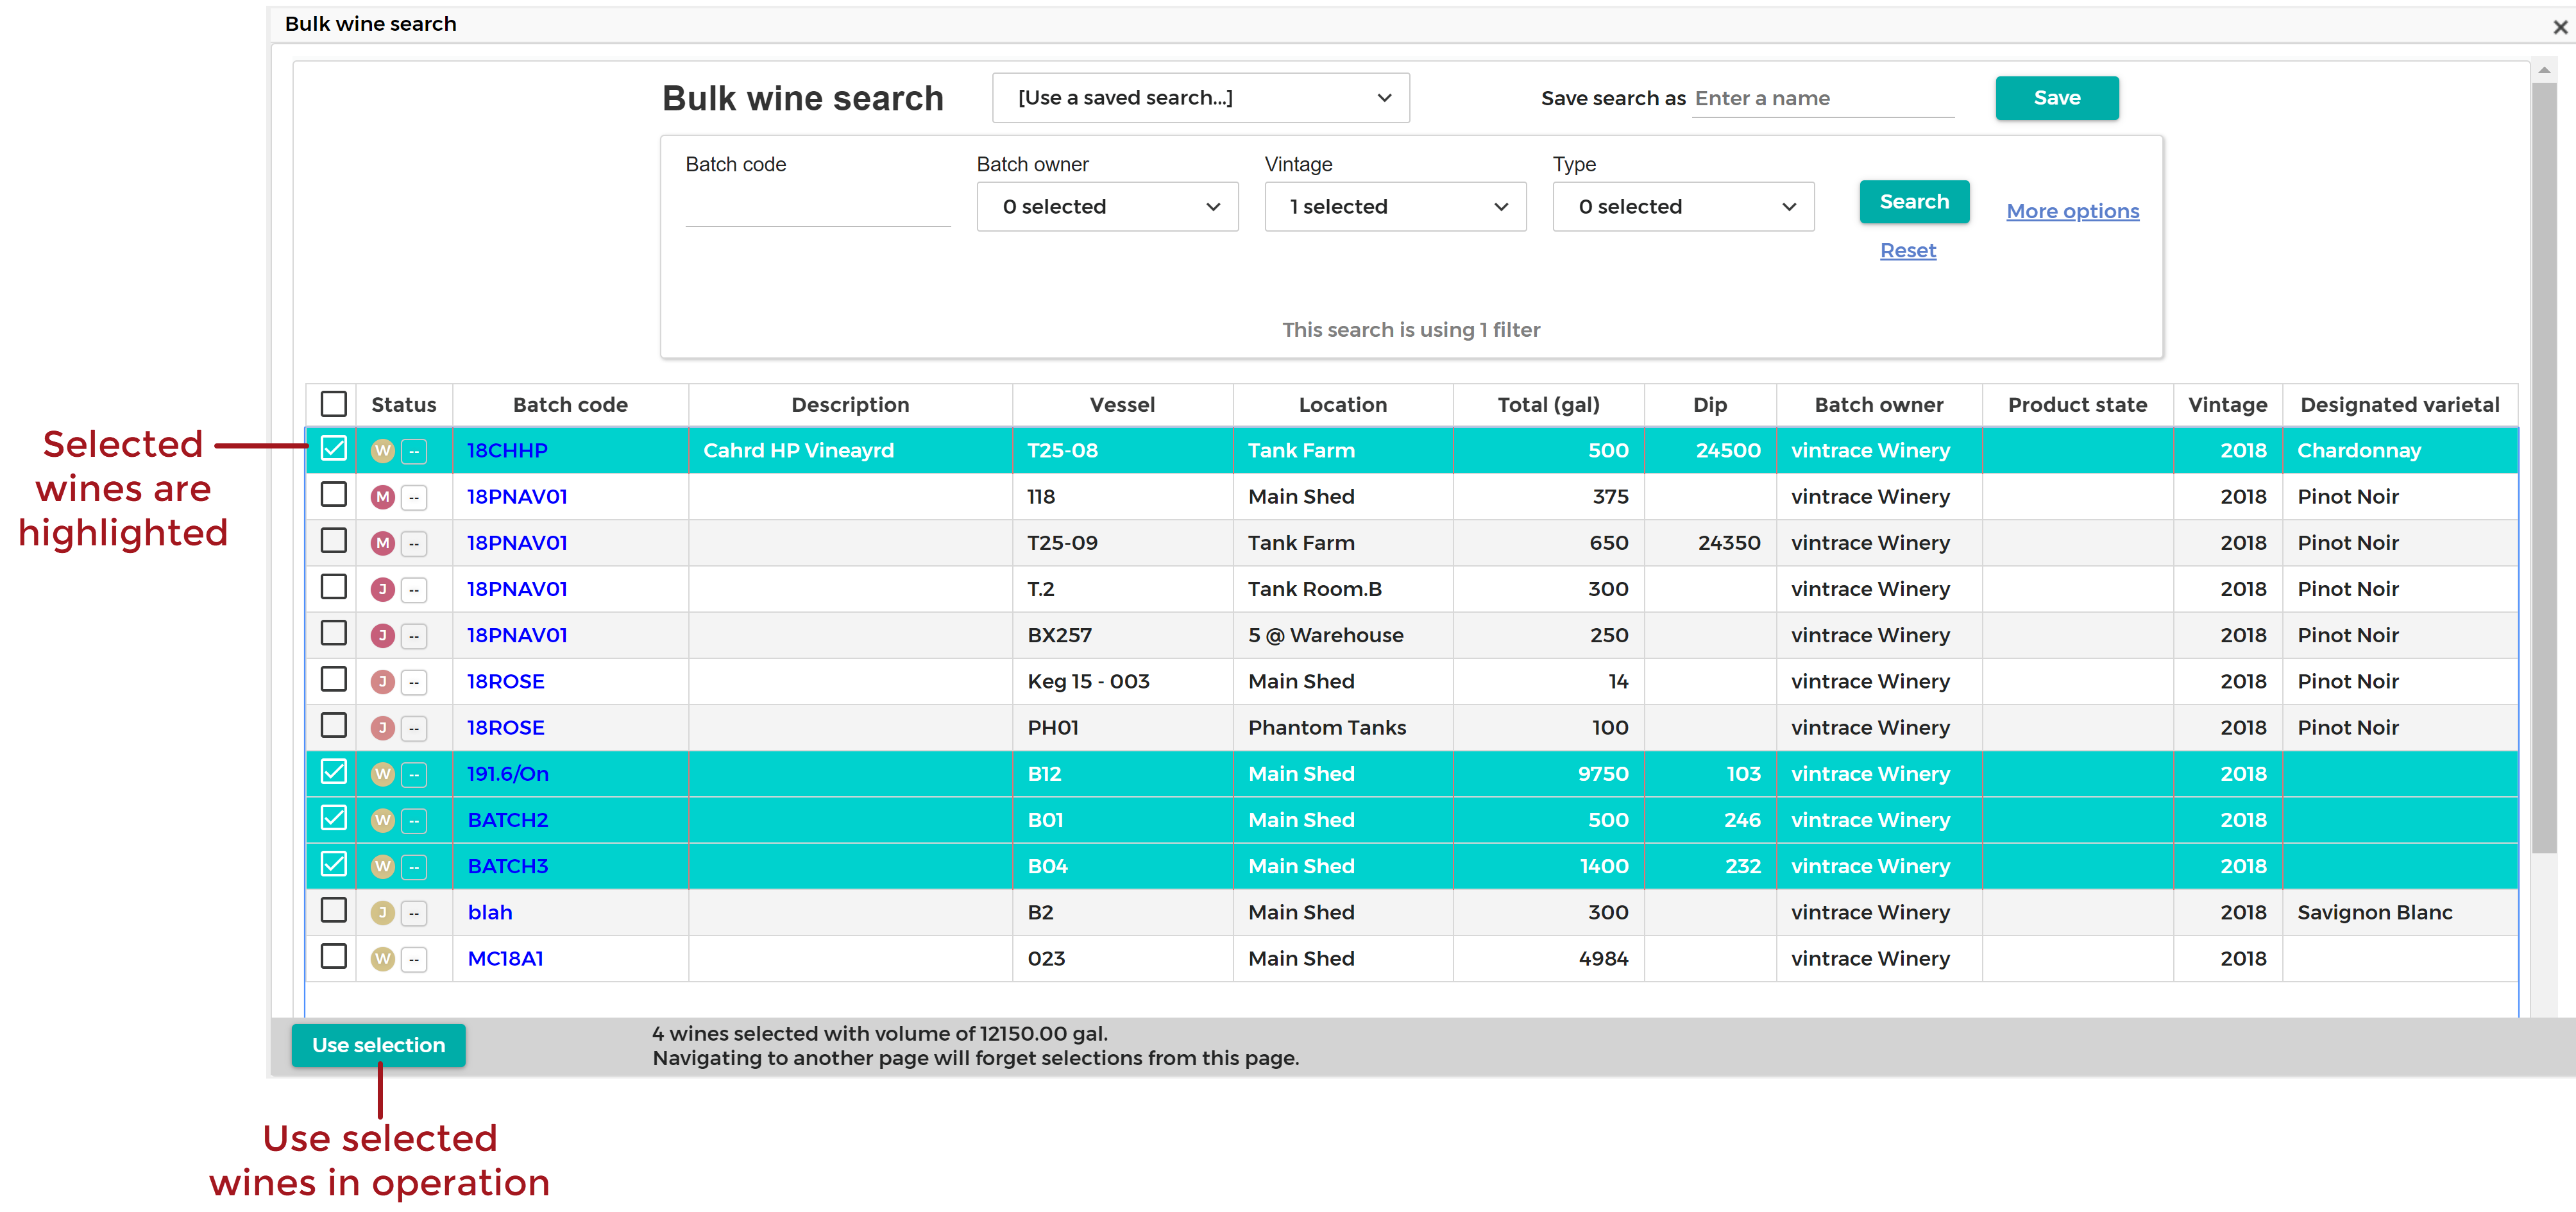The image size is (2576, 1212).
Task: Open the Batch owner filter dropdown
Action: click(1107, 207)
